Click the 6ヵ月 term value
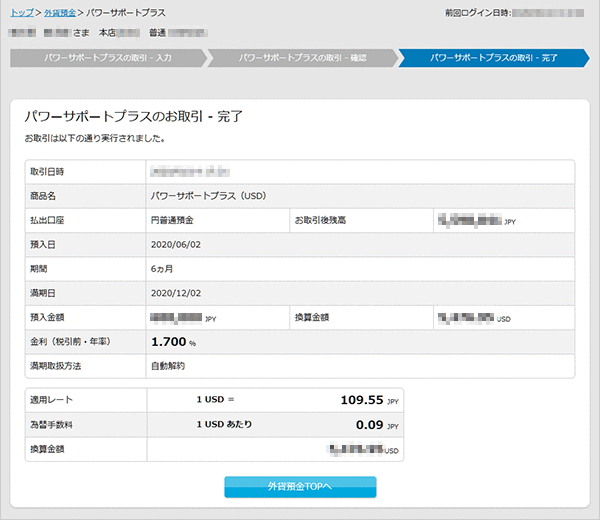Image resolution: width=600 pixels, height=520 pixels. point(164,268)
